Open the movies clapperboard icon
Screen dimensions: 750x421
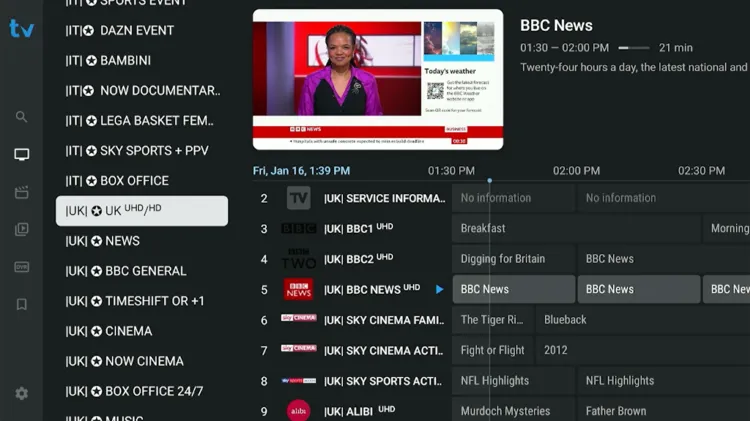pos(21,192)
